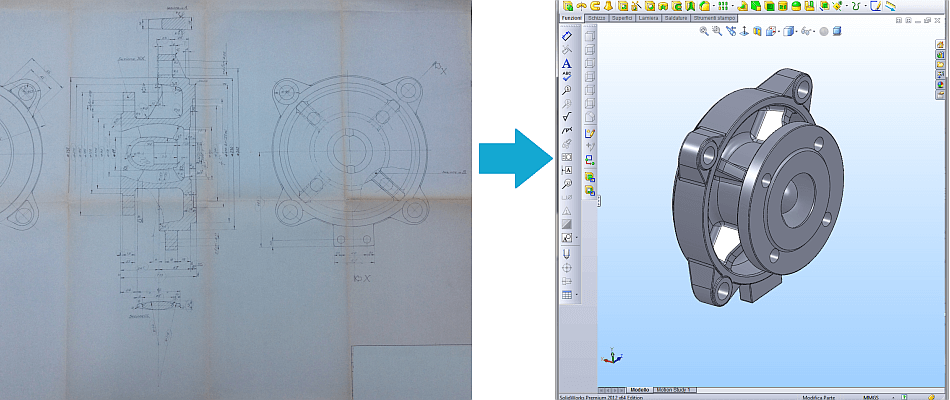Image resolution: width=950 pixels, height=400 pixels.
Task: Click the Zoom to Area magnifier icon
Action: tap(717, 32)
